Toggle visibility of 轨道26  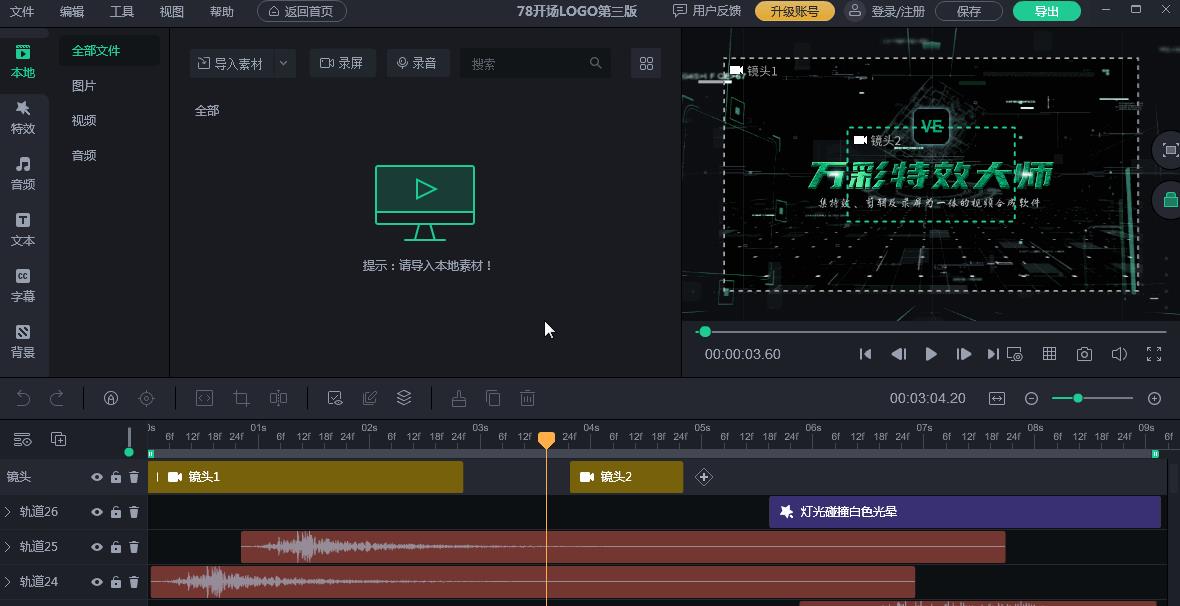(x=96, y=512)
